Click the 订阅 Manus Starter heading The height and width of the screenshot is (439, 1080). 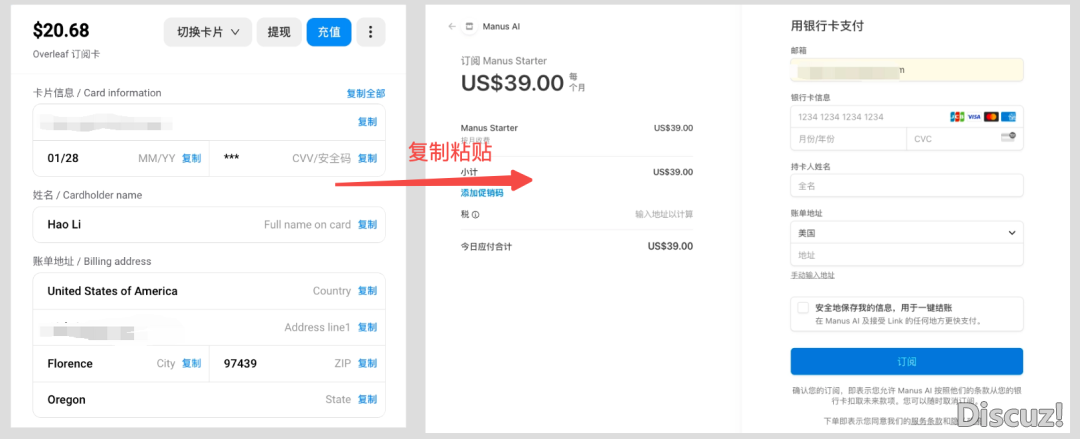coord(503,61)
